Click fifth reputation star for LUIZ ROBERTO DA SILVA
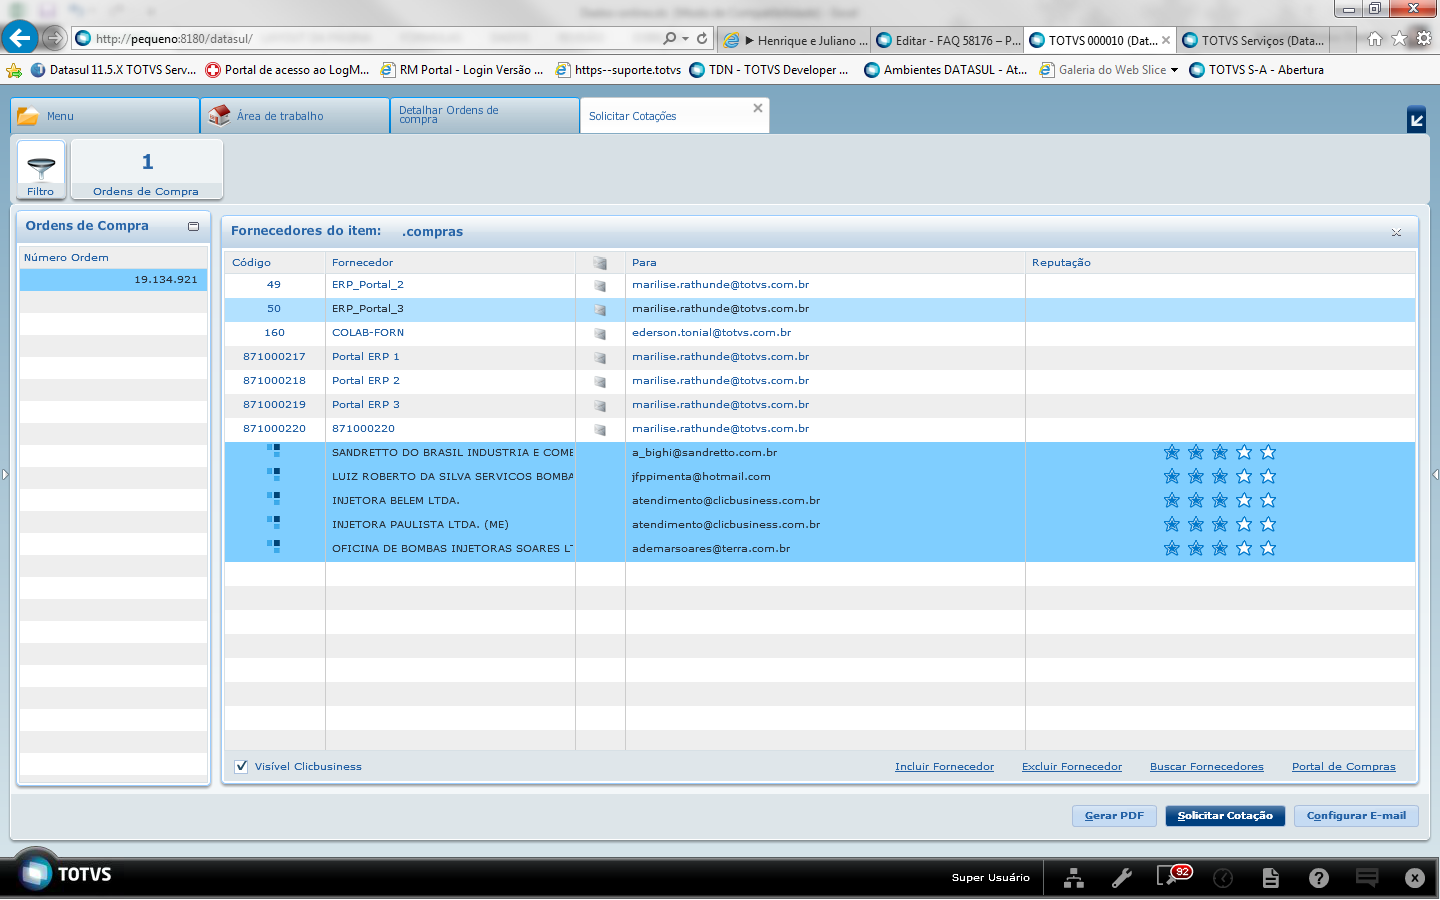This screenshot has height=900, width=1440. pos(1268,476)
